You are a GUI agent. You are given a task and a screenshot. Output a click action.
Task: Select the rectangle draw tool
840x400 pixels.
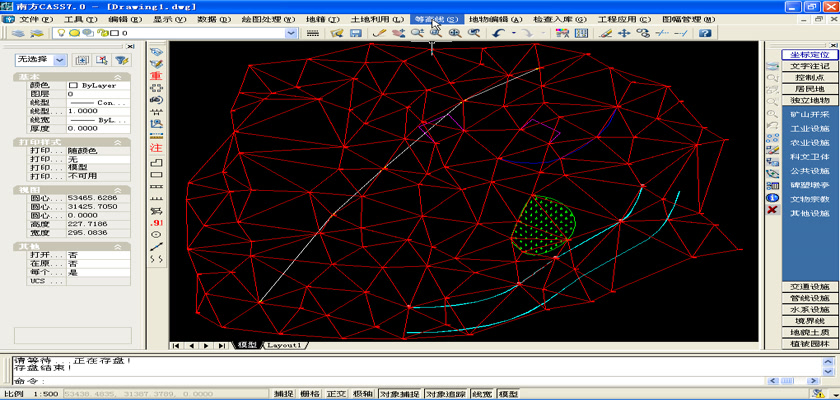[x=156, y=175]
